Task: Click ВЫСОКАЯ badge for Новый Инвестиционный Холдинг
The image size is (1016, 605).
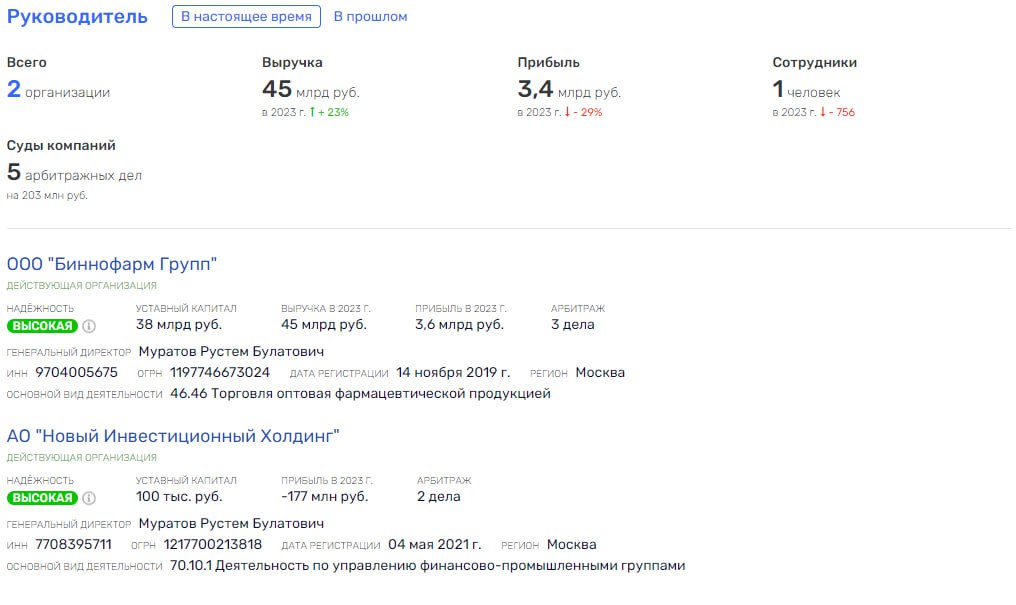Action: click(43, 498)
